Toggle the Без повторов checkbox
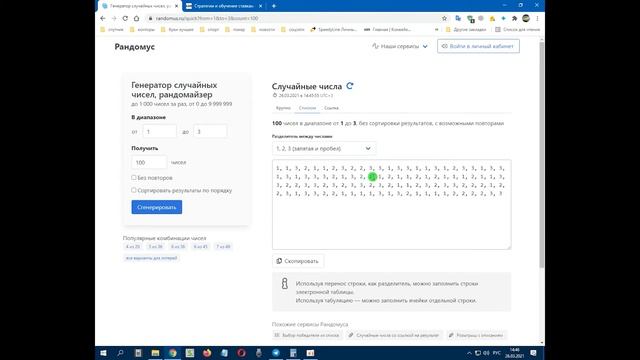This screenshot has height=360, width=640. pyautogui.click(x=133, y=178)
